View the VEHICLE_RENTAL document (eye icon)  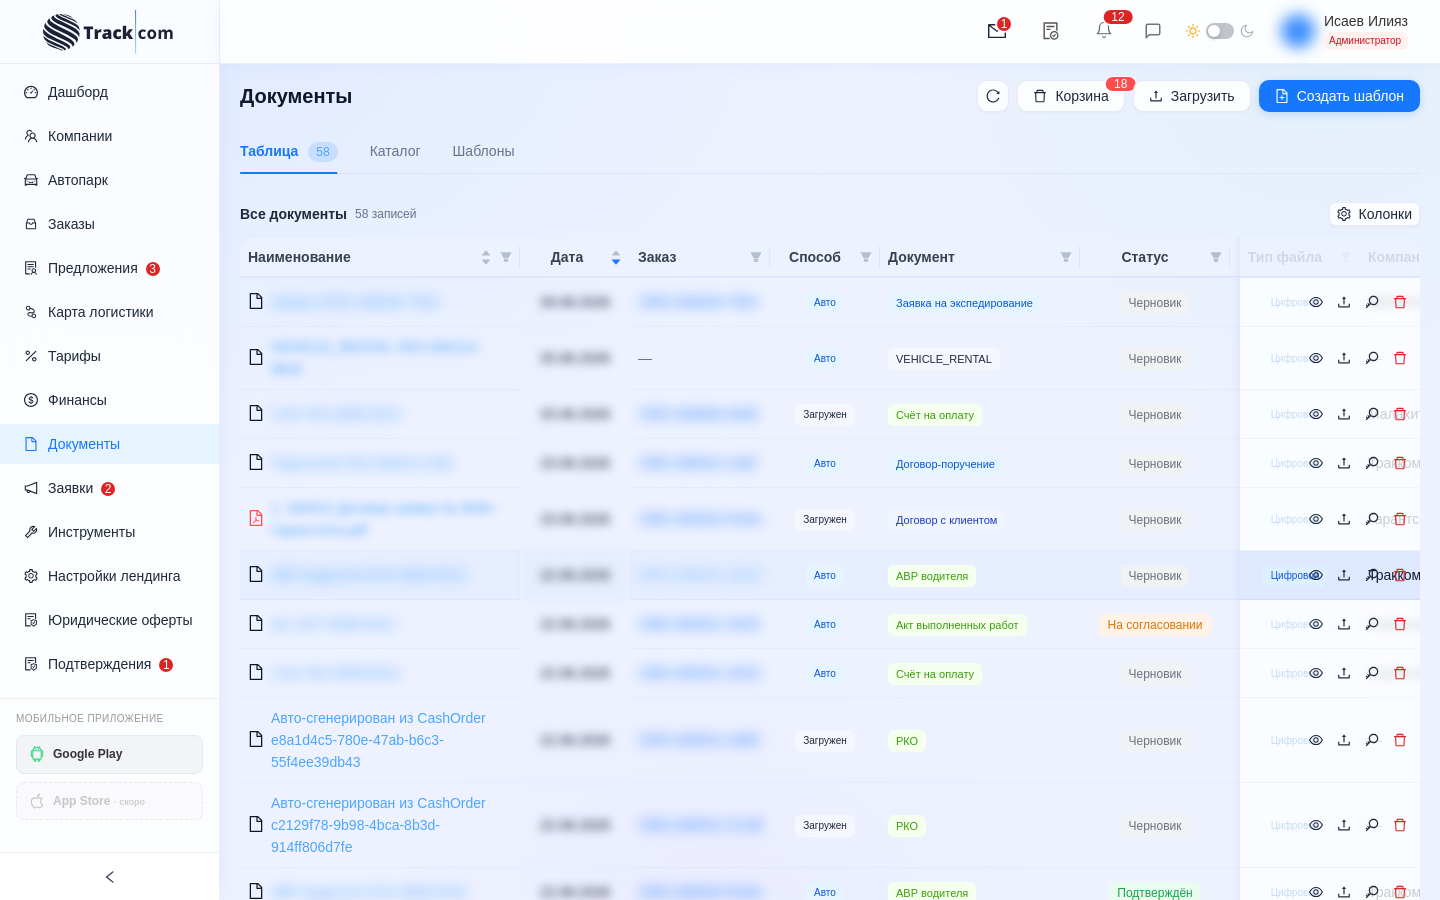tap(1316, 358)
